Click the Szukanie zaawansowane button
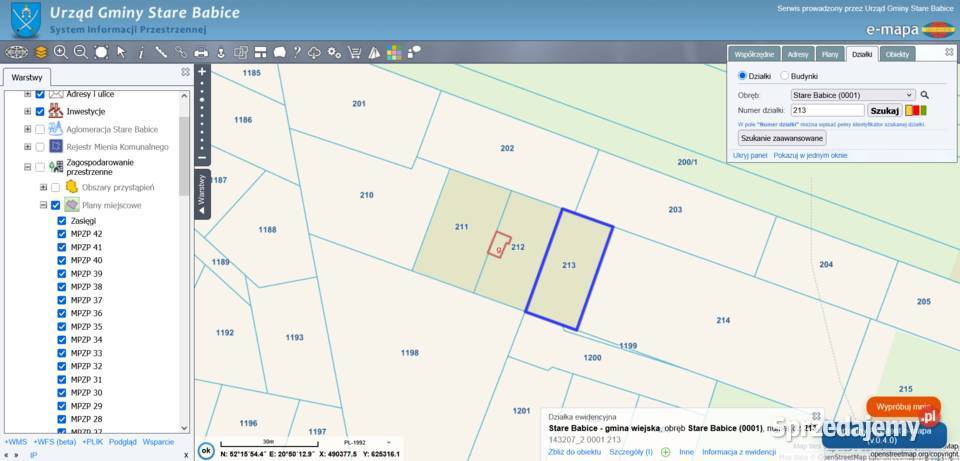This screenshot has height=461, width=960. click(x=782, y=138)
